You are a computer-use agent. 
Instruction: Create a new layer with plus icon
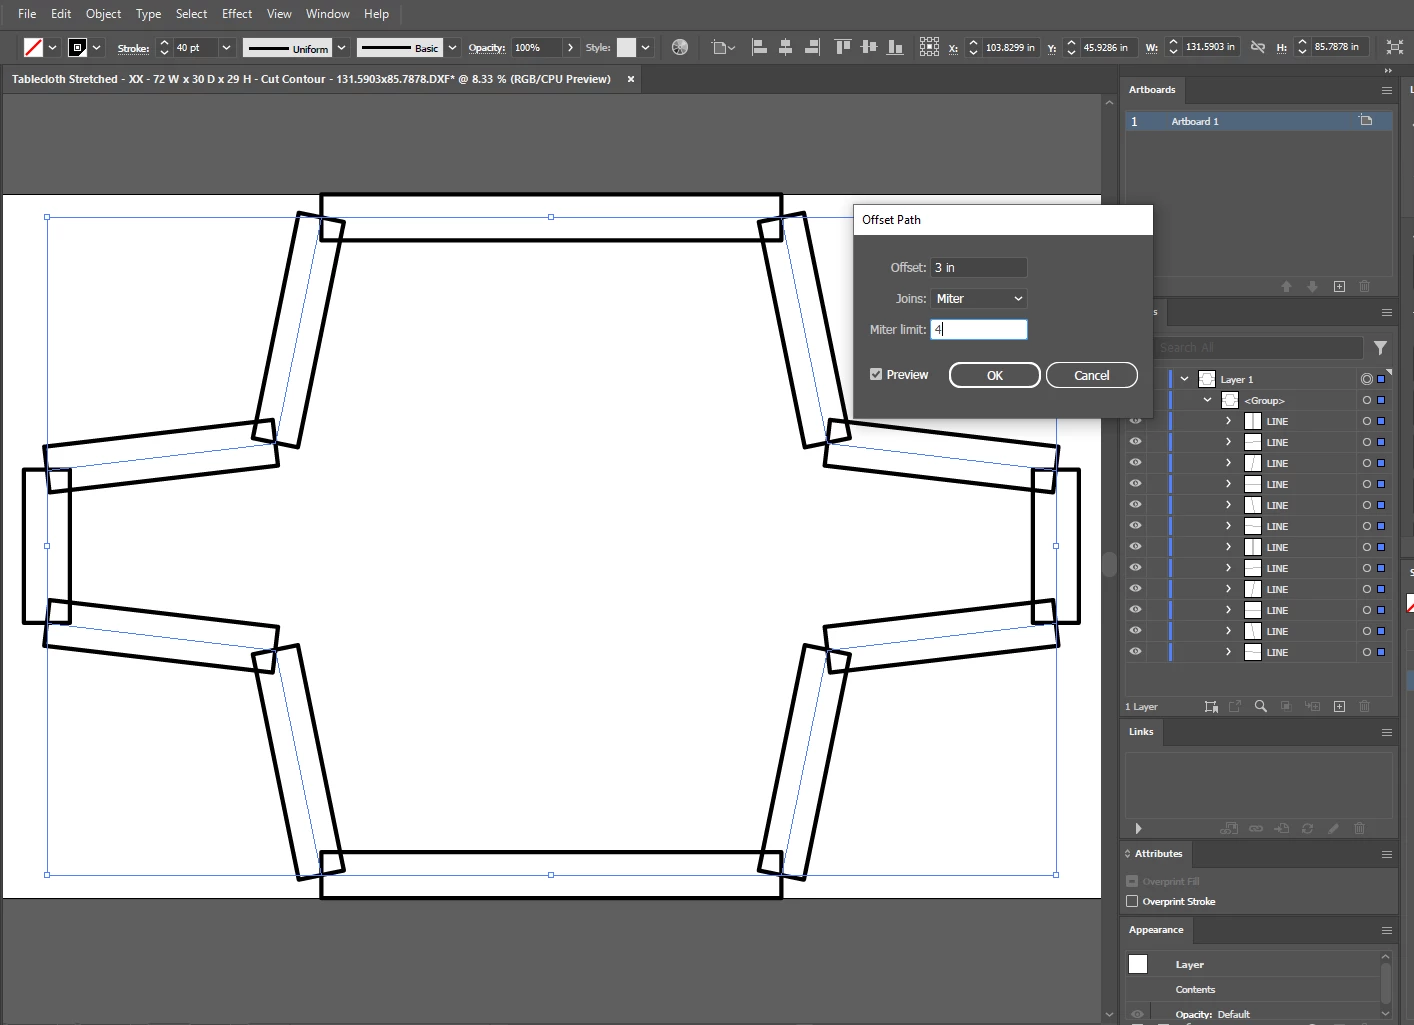(x=1339, y=706)
